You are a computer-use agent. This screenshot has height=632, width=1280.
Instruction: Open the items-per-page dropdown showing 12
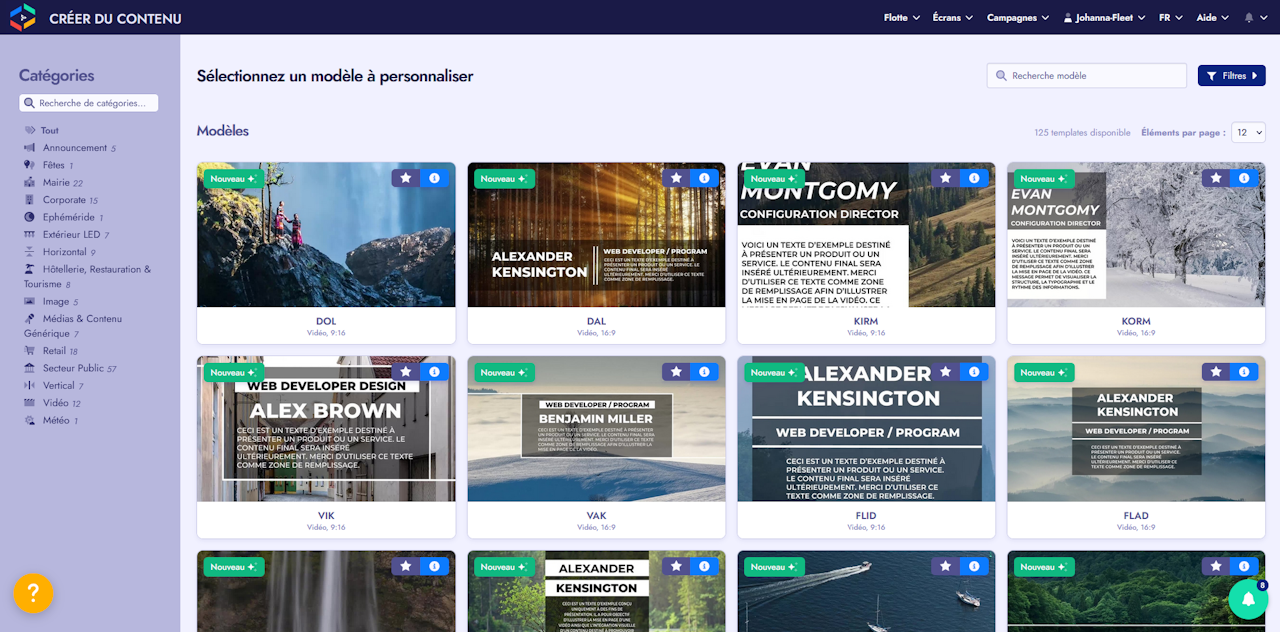click(x=1248, y=132)
